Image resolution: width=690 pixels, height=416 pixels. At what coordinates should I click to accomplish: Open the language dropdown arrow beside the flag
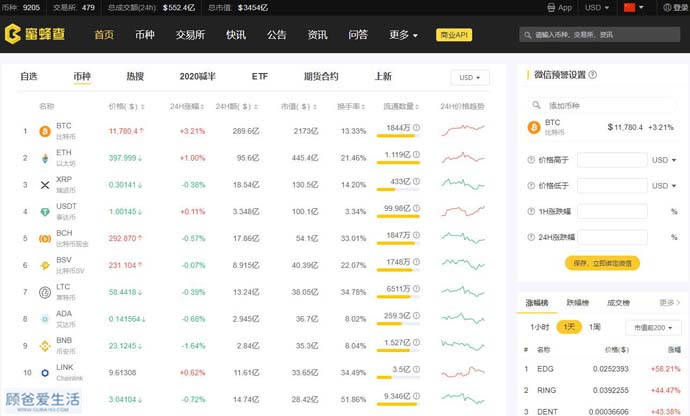(x=641, y=7)
